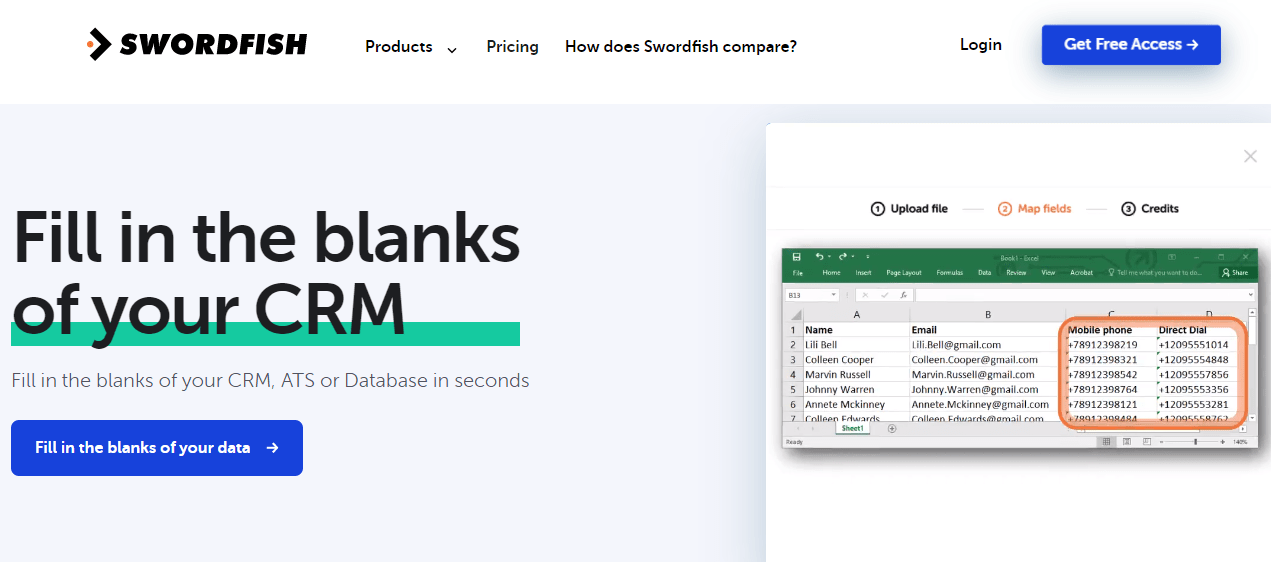Select row 4 header

click(x=792, y=375)
